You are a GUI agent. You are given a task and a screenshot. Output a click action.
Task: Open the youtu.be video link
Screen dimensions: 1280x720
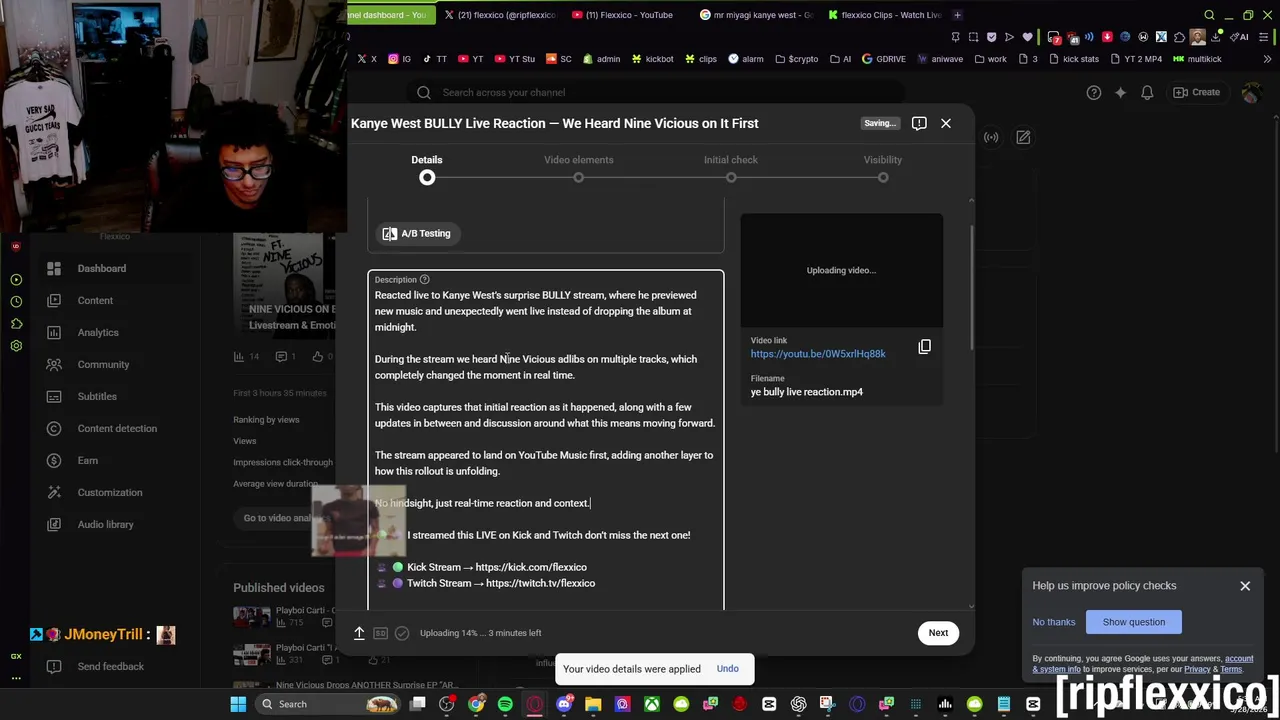point(818,354)
